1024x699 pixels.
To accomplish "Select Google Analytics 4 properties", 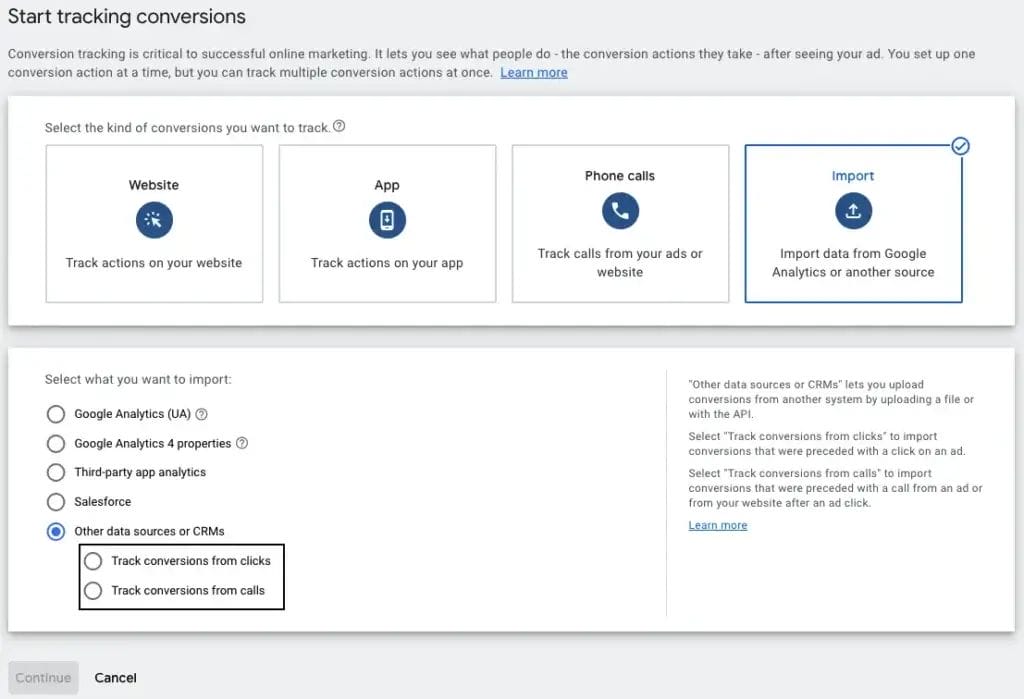I will (56, 442).
